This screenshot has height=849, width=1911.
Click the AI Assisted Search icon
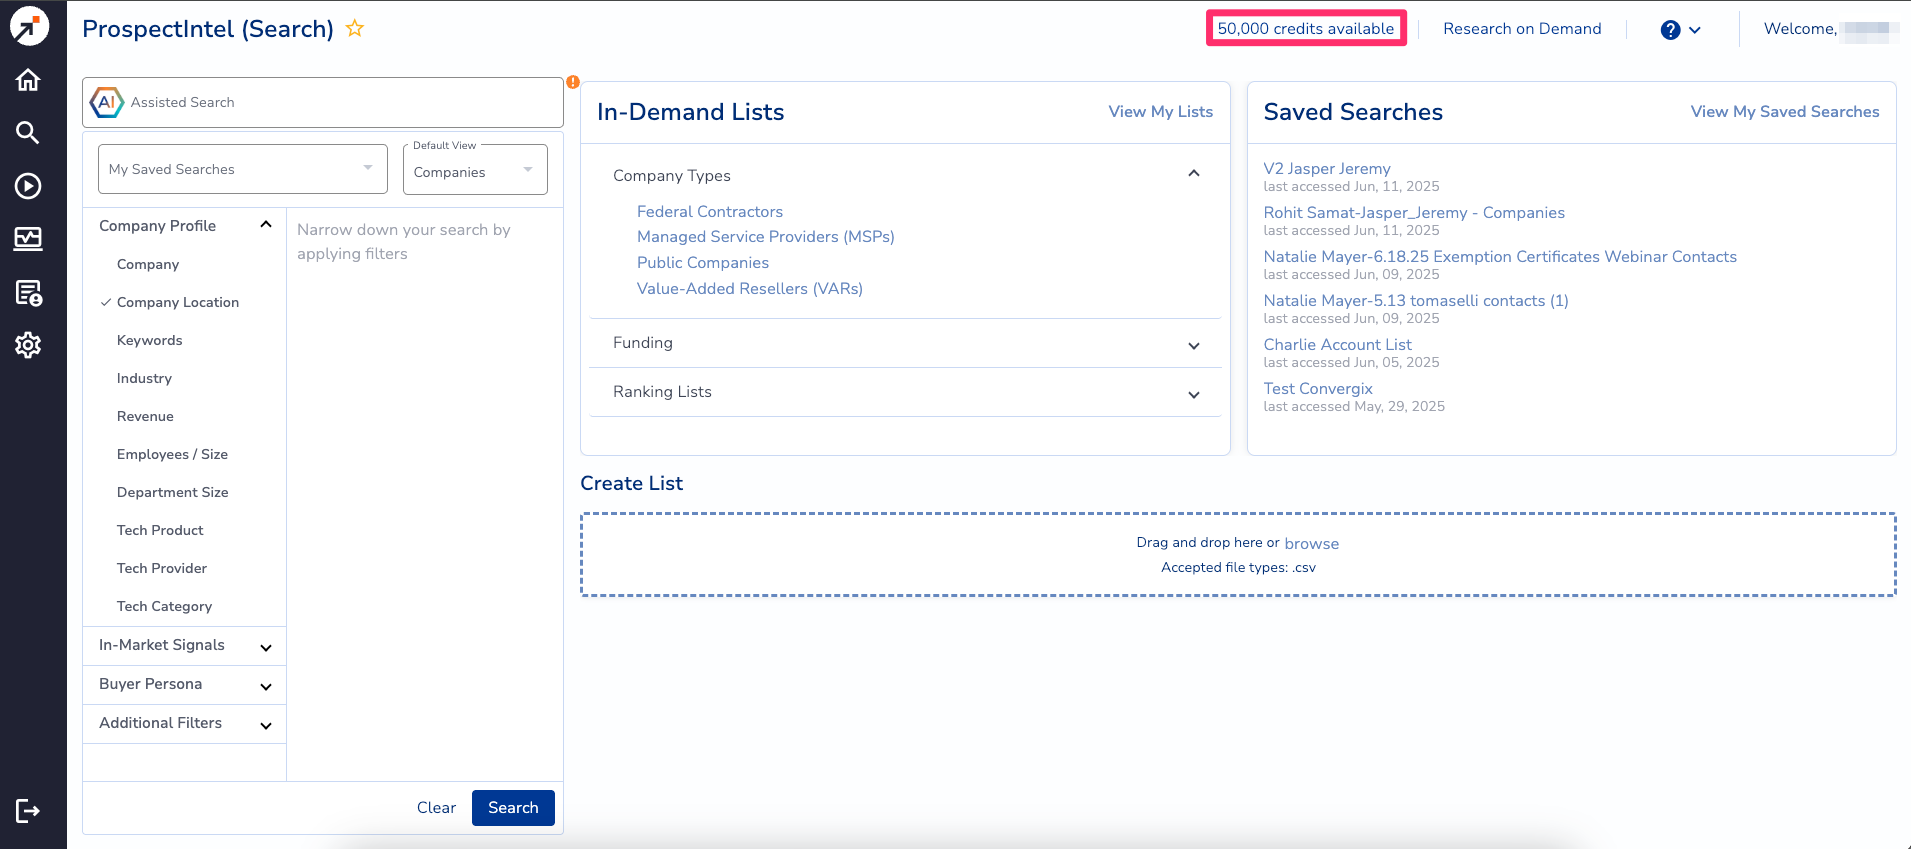coord(107,102)
